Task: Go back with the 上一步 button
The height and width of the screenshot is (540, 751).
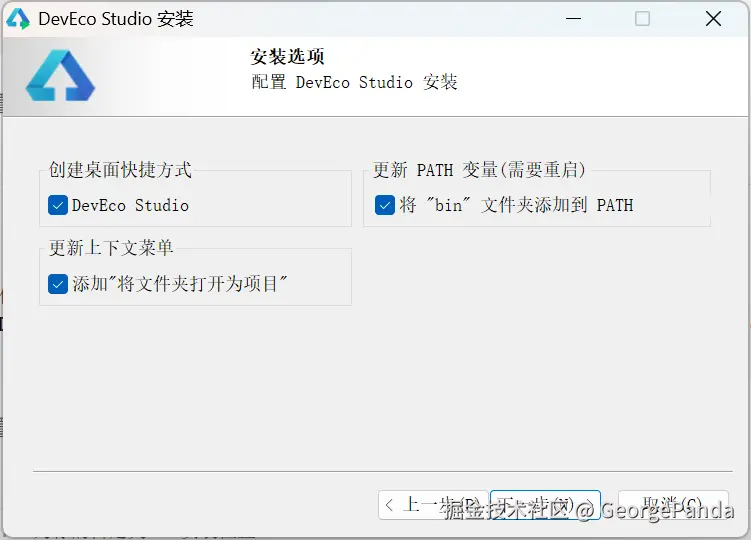Action: coord(432,505)
